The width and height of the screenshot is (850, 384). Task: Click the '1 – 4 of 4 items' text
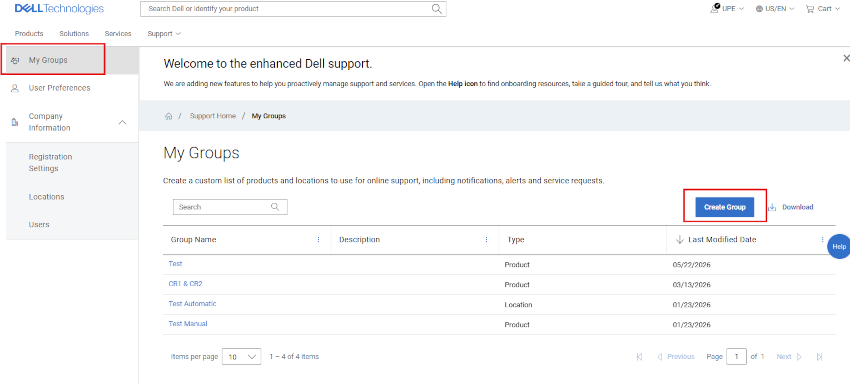click(294, 357)
